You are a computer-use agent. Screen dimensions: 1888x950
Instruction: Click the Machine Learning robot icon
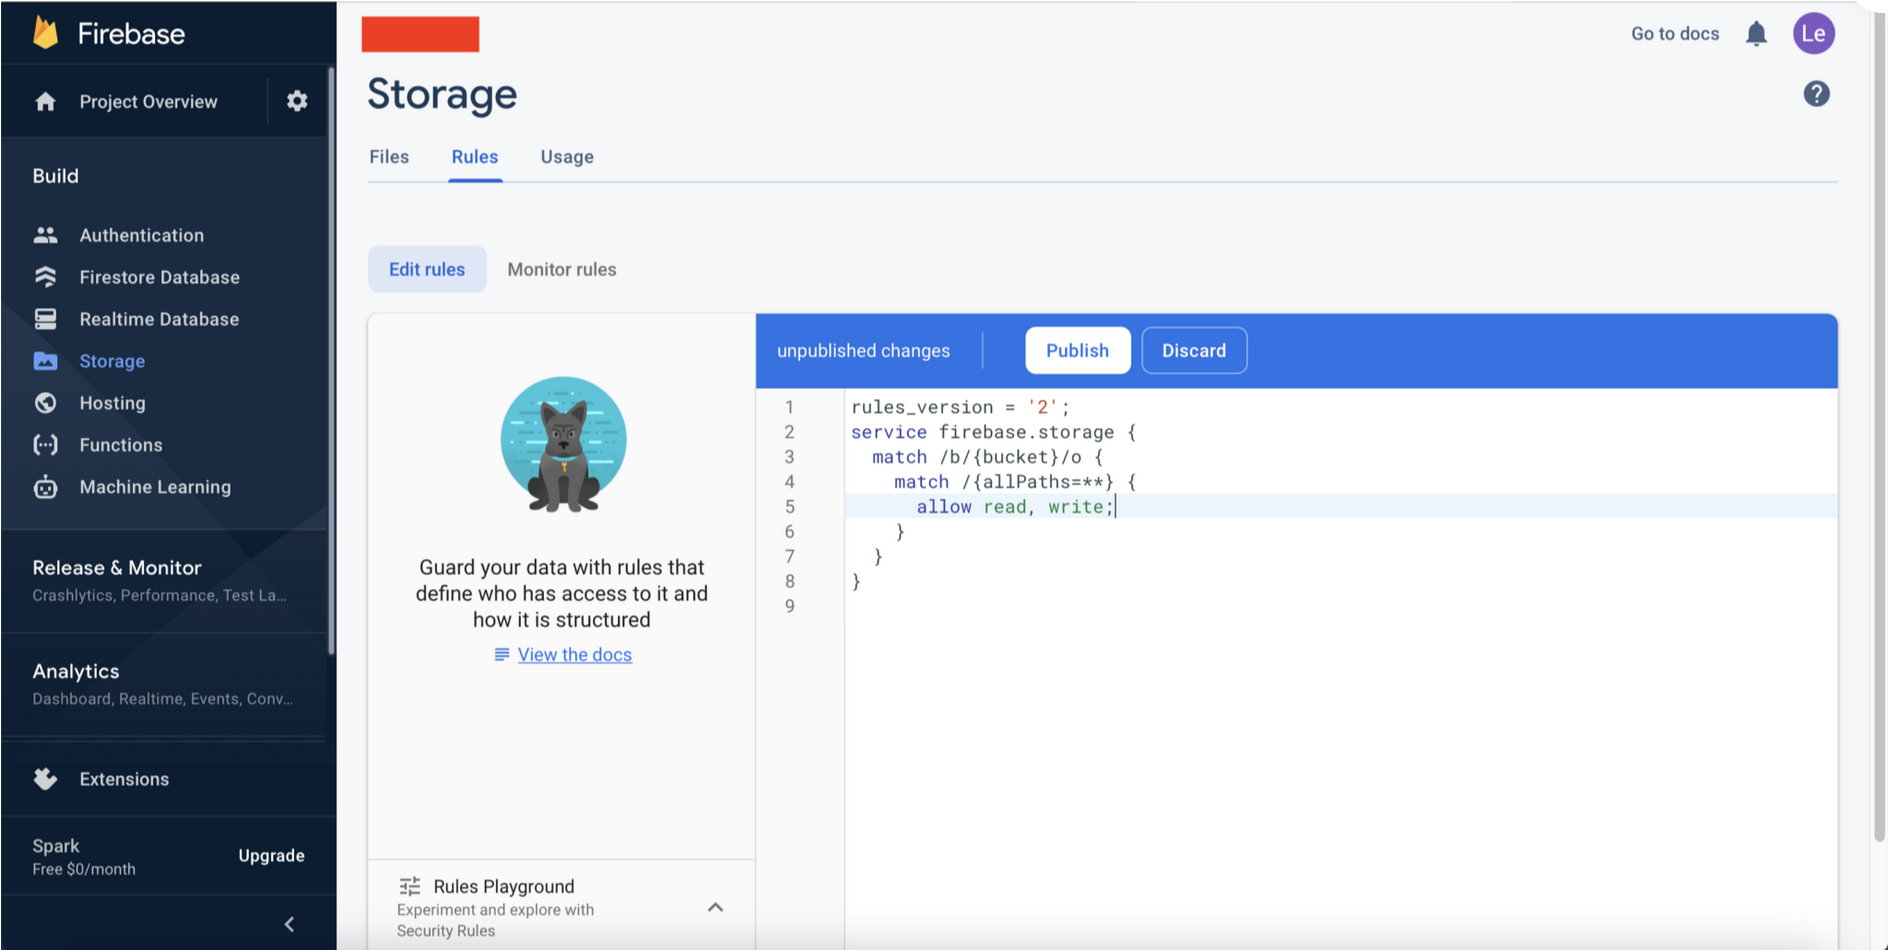[x=45, y=487]
